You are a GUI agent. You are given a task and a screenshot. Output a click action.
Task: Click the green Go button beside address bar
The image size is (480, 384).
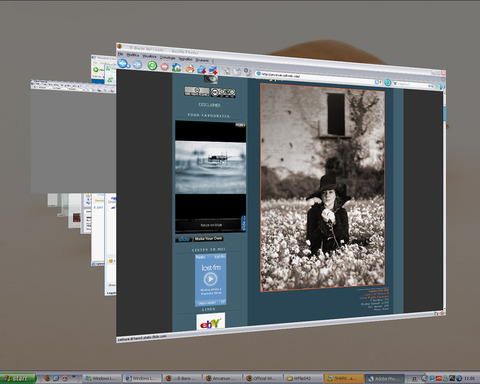coord(387,82)
